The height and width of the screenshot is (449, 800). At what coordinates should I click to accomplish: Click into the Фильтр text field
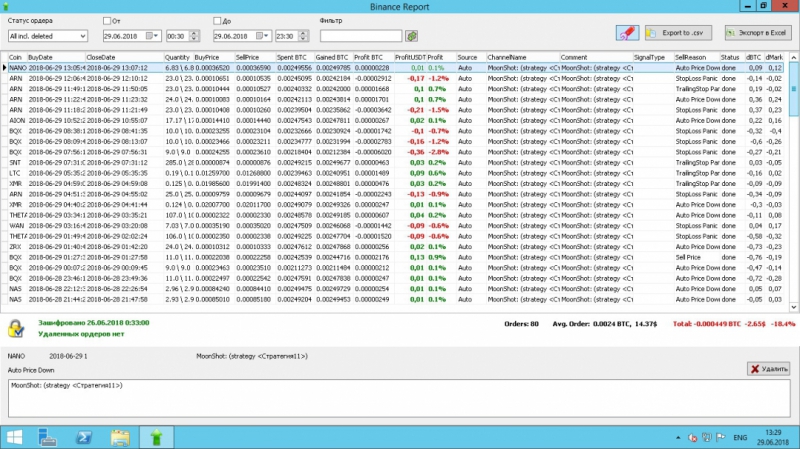coord(361,36)
